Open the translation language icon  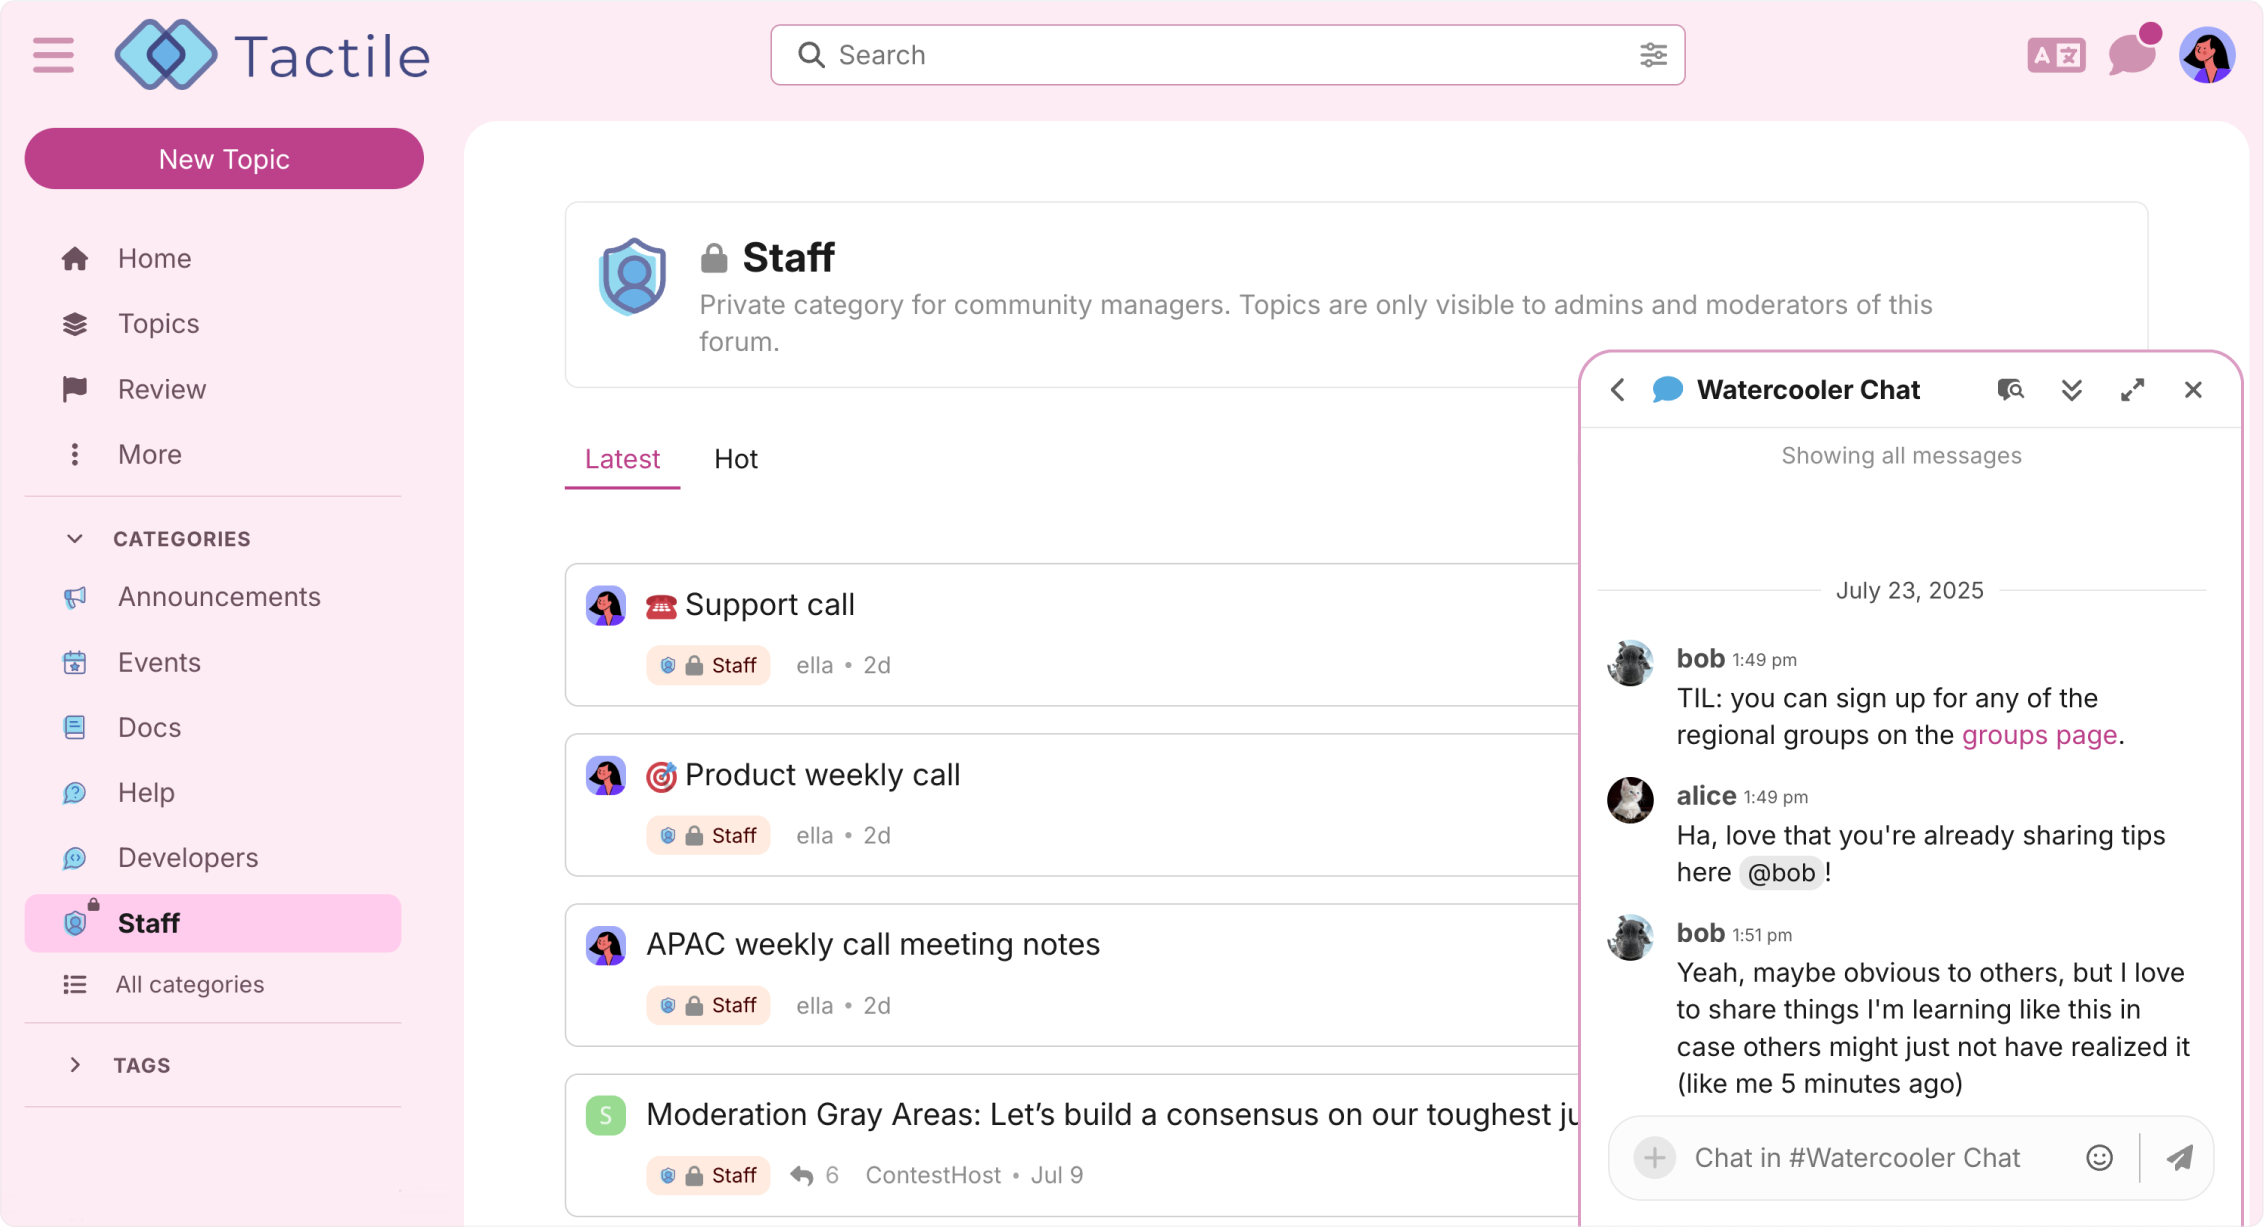click(x=2055, y=55)
